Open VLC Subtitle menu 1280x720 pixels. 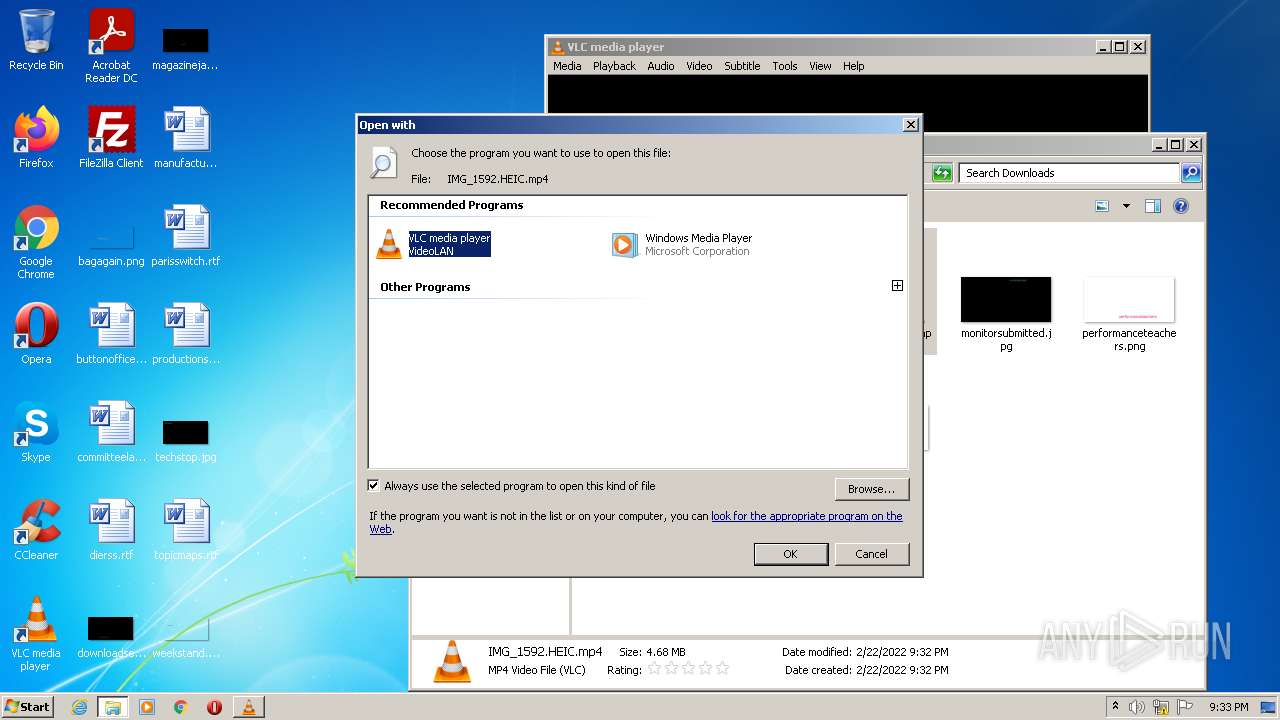pyautogui.click(x=742, y=66)
